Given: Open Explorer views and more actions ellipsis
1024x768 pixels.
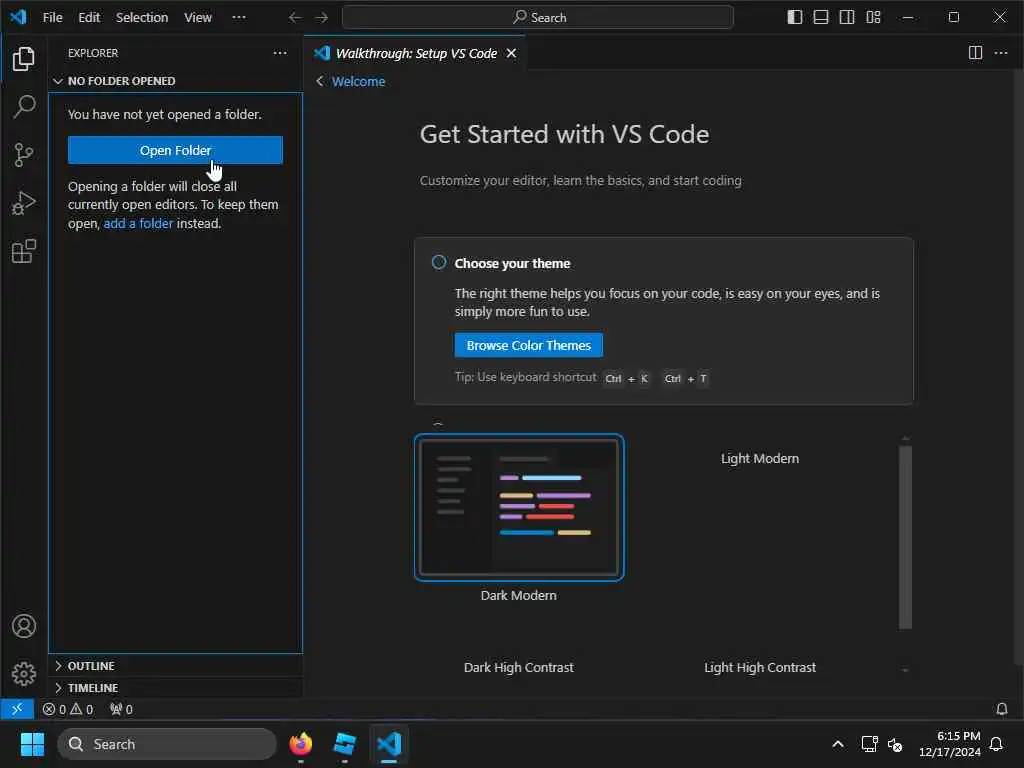Looking at the screenshot, I should (280, 53).
